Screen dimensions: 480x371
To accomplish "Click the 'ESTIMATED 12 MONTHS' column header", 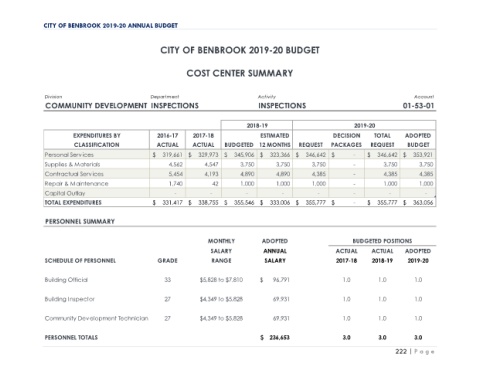I will 275,140.
